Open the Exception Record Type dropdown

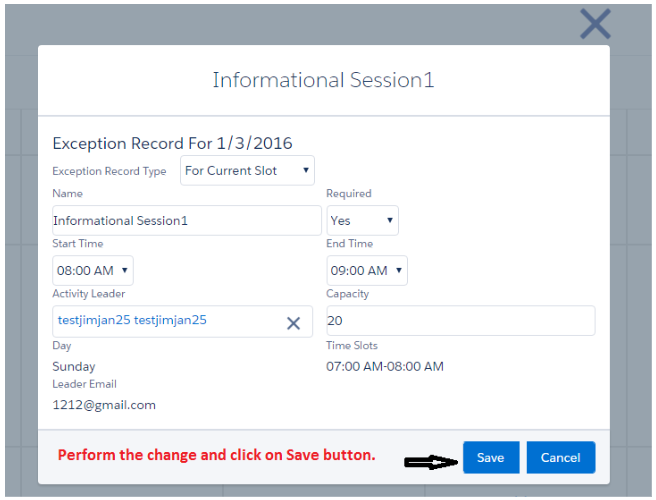pyautogui.click(x=247, y=171)
